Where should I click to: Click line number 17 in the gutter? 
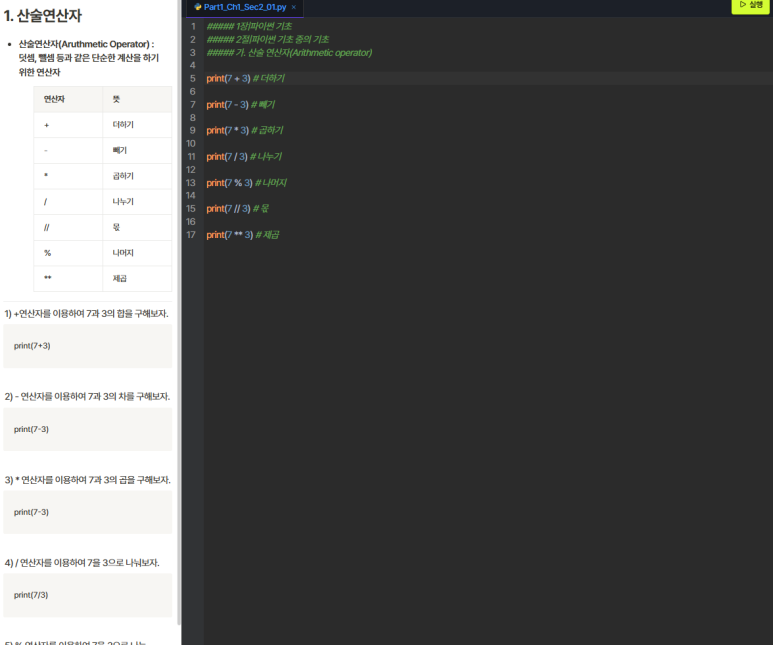[191, 235]
